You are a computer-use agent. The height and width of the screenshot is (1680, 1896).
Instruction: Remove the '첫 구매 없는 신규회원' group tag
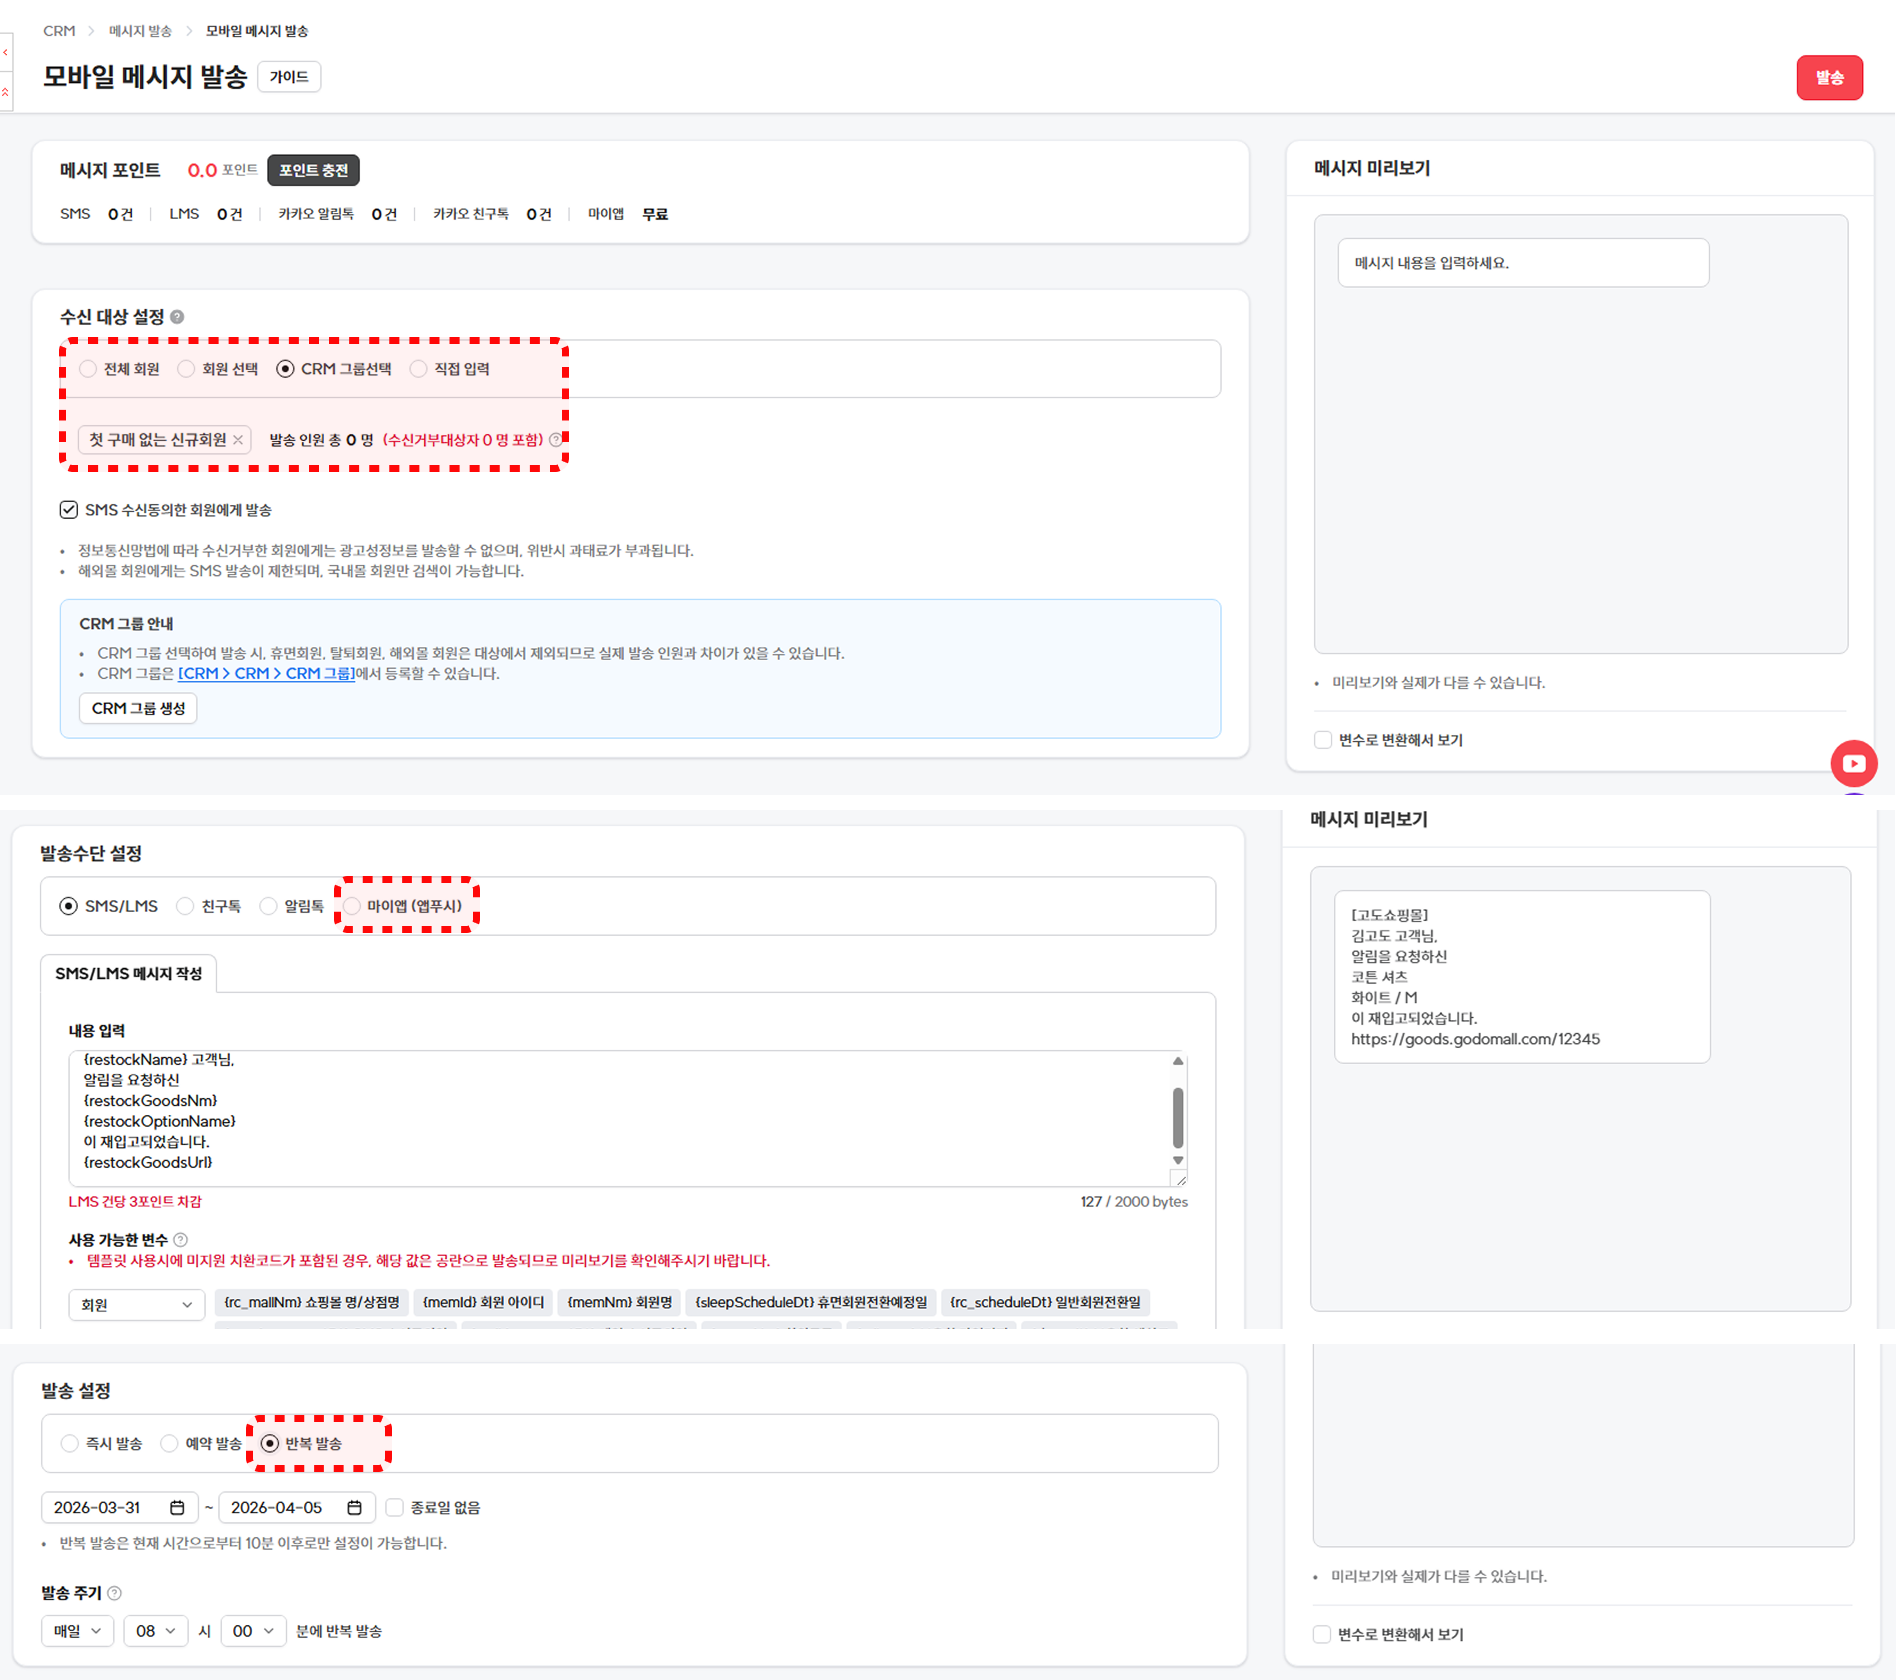click(x=238, y=440)
